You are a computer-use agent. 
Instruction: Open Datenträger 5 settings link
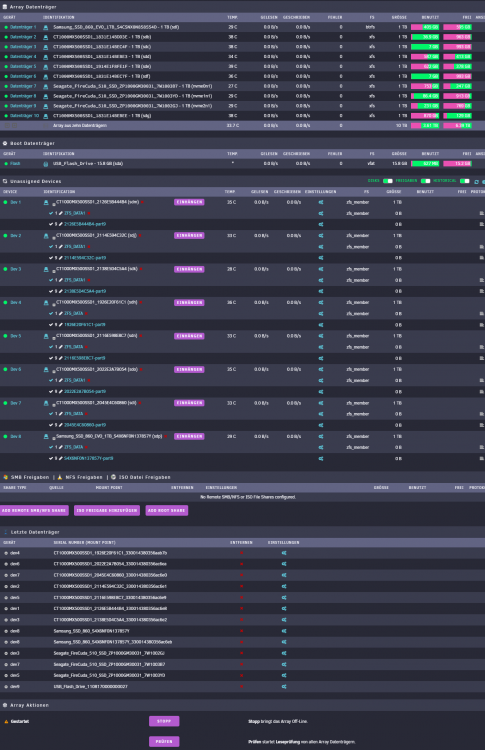[23, 66]
